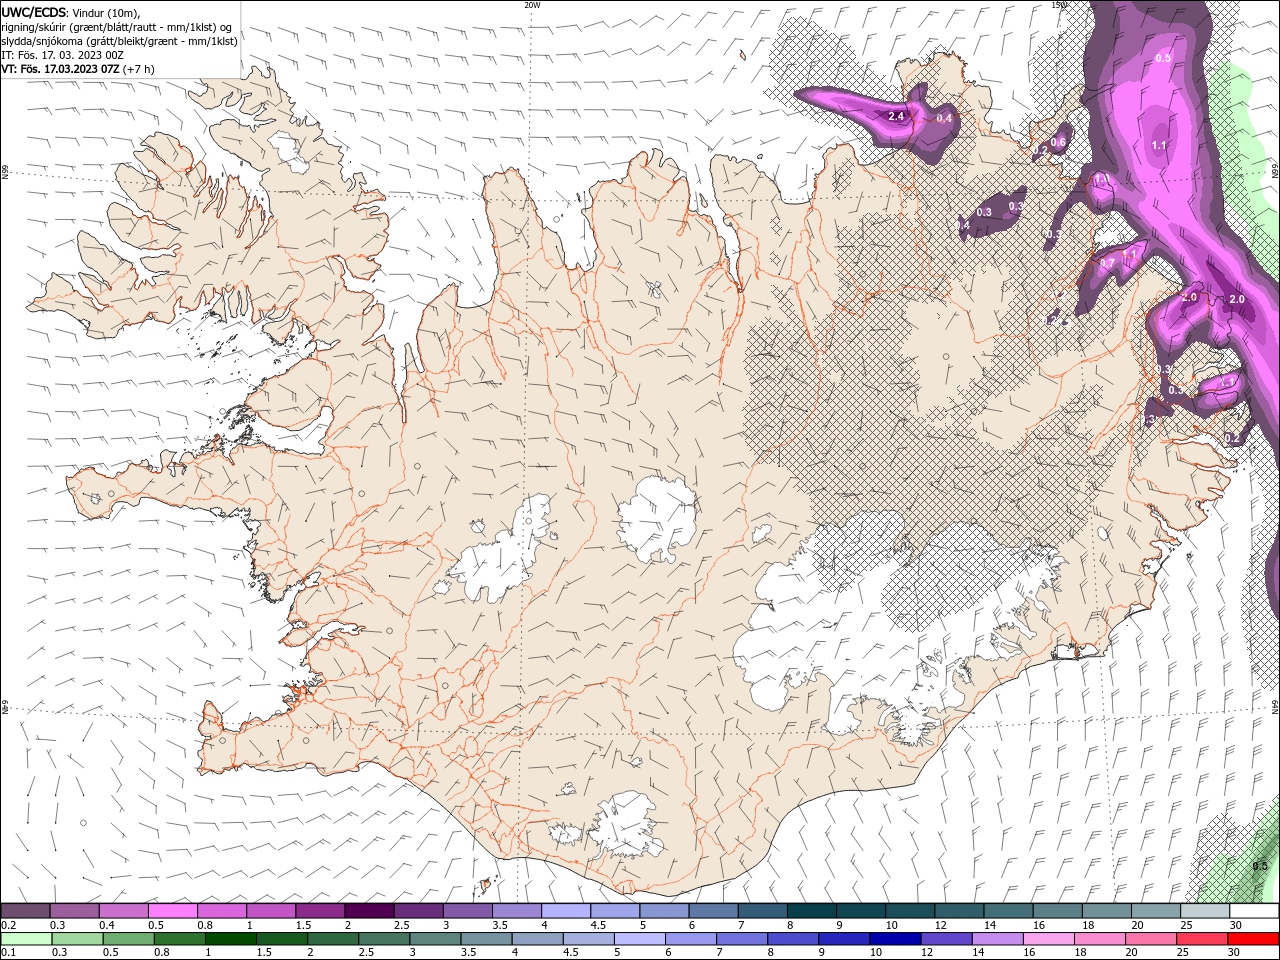Image resolution: width=1280 pixels, height=960 pixels.
Task: Click the '0.5' value in the green rain area
Action: pos(1260,866)
